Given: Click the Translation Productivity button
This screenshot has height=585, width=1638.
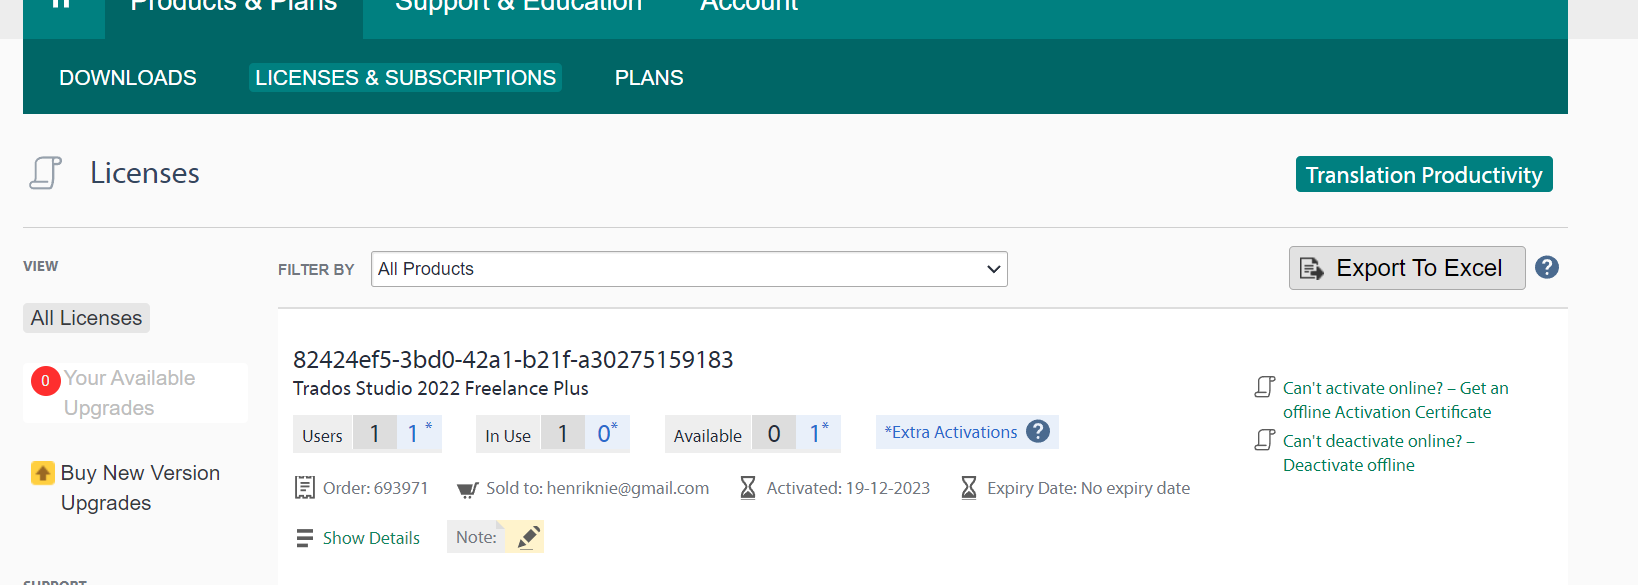Looking at the screenshot, I should [x=1424, y=174].
